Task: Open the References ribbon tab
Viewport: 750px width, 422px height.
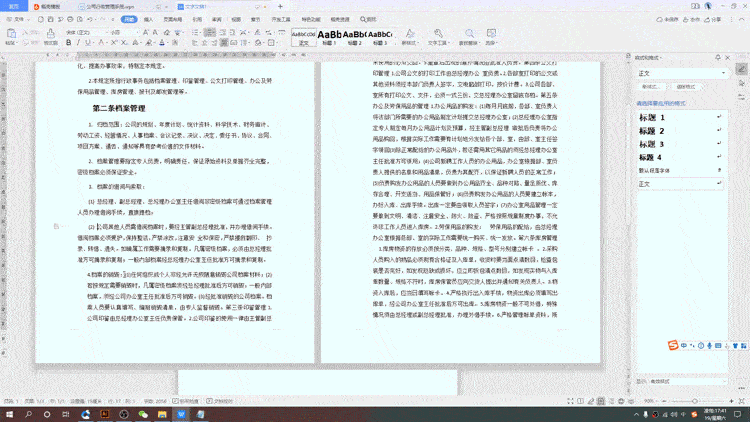Action: 197,20
